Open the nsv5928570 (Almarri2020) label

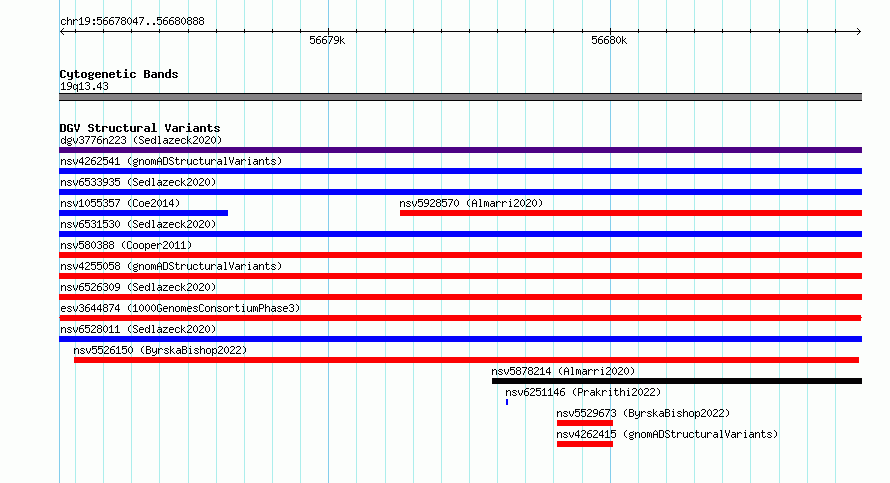471,203
